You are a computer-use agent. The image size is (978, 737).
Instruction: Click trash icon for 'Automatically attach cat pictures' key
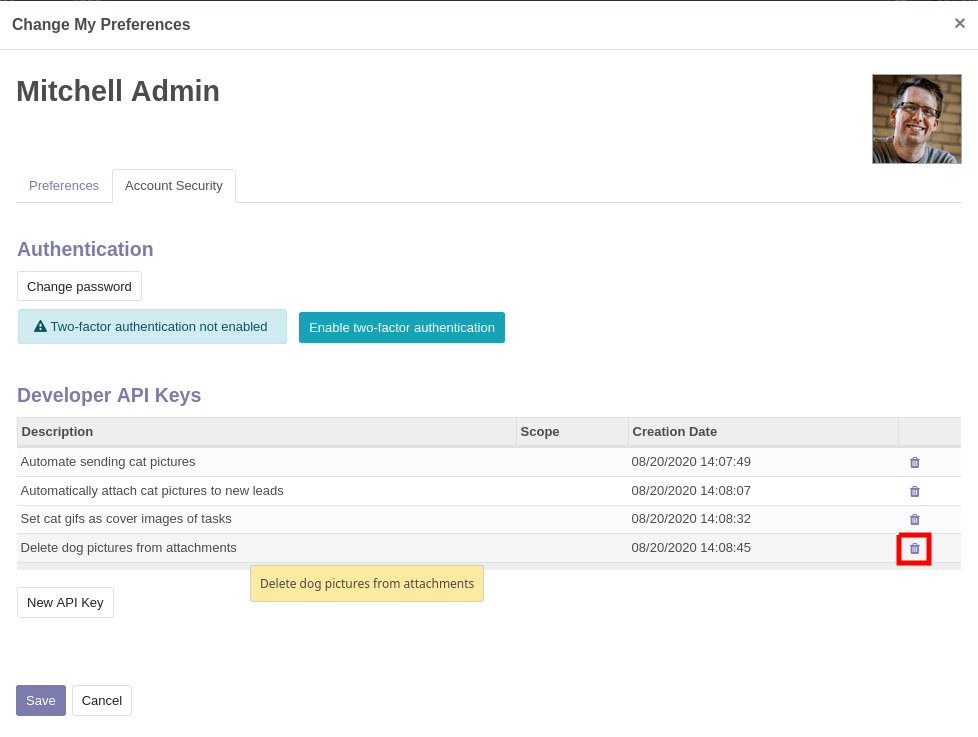coord(914,491)
